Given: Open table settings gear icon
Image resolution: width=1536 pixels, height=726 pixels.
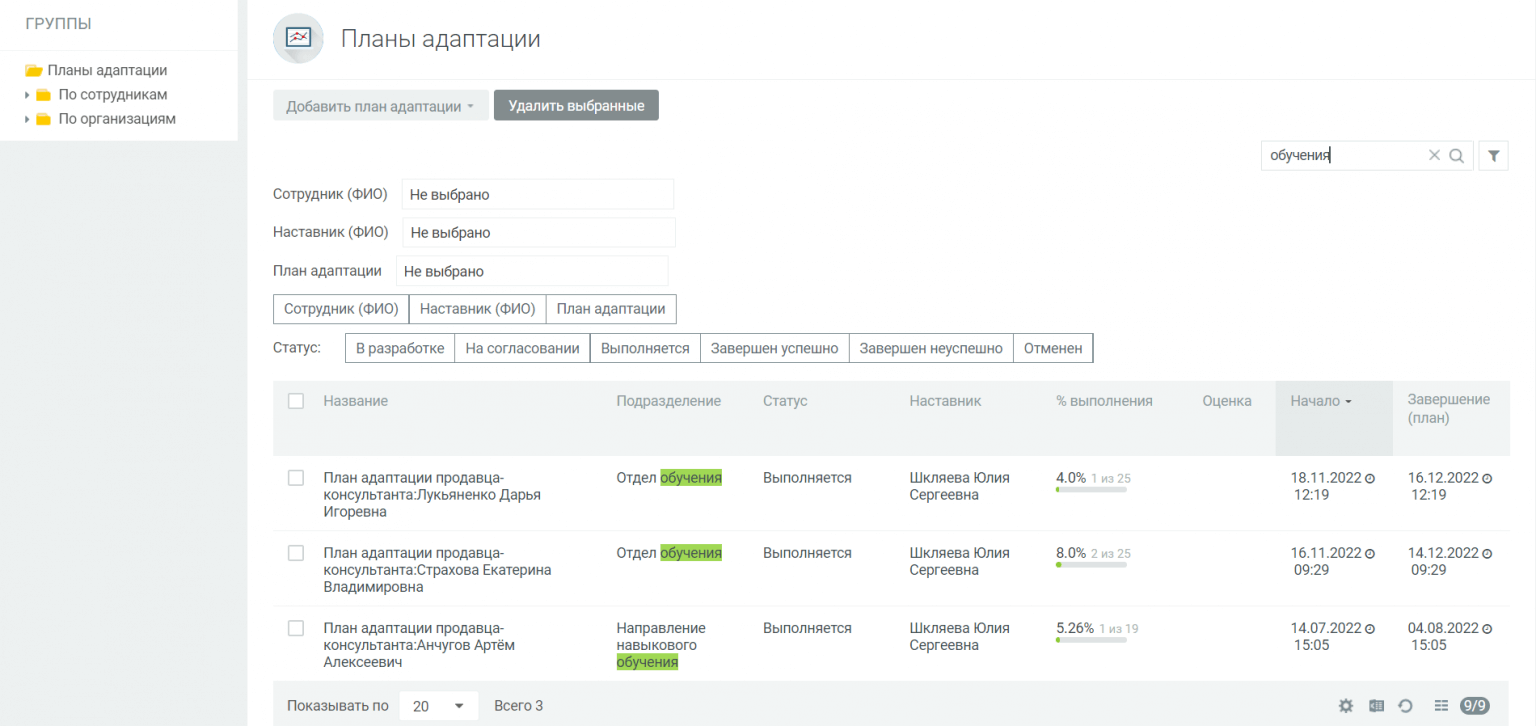Looking at the screenshot, I should [x=1346, y=706].
